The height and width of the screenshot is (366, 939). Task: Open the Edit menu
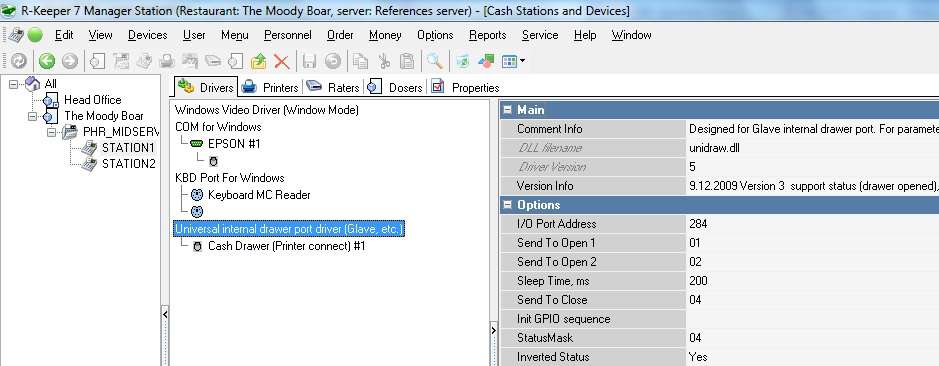(64, 35)
